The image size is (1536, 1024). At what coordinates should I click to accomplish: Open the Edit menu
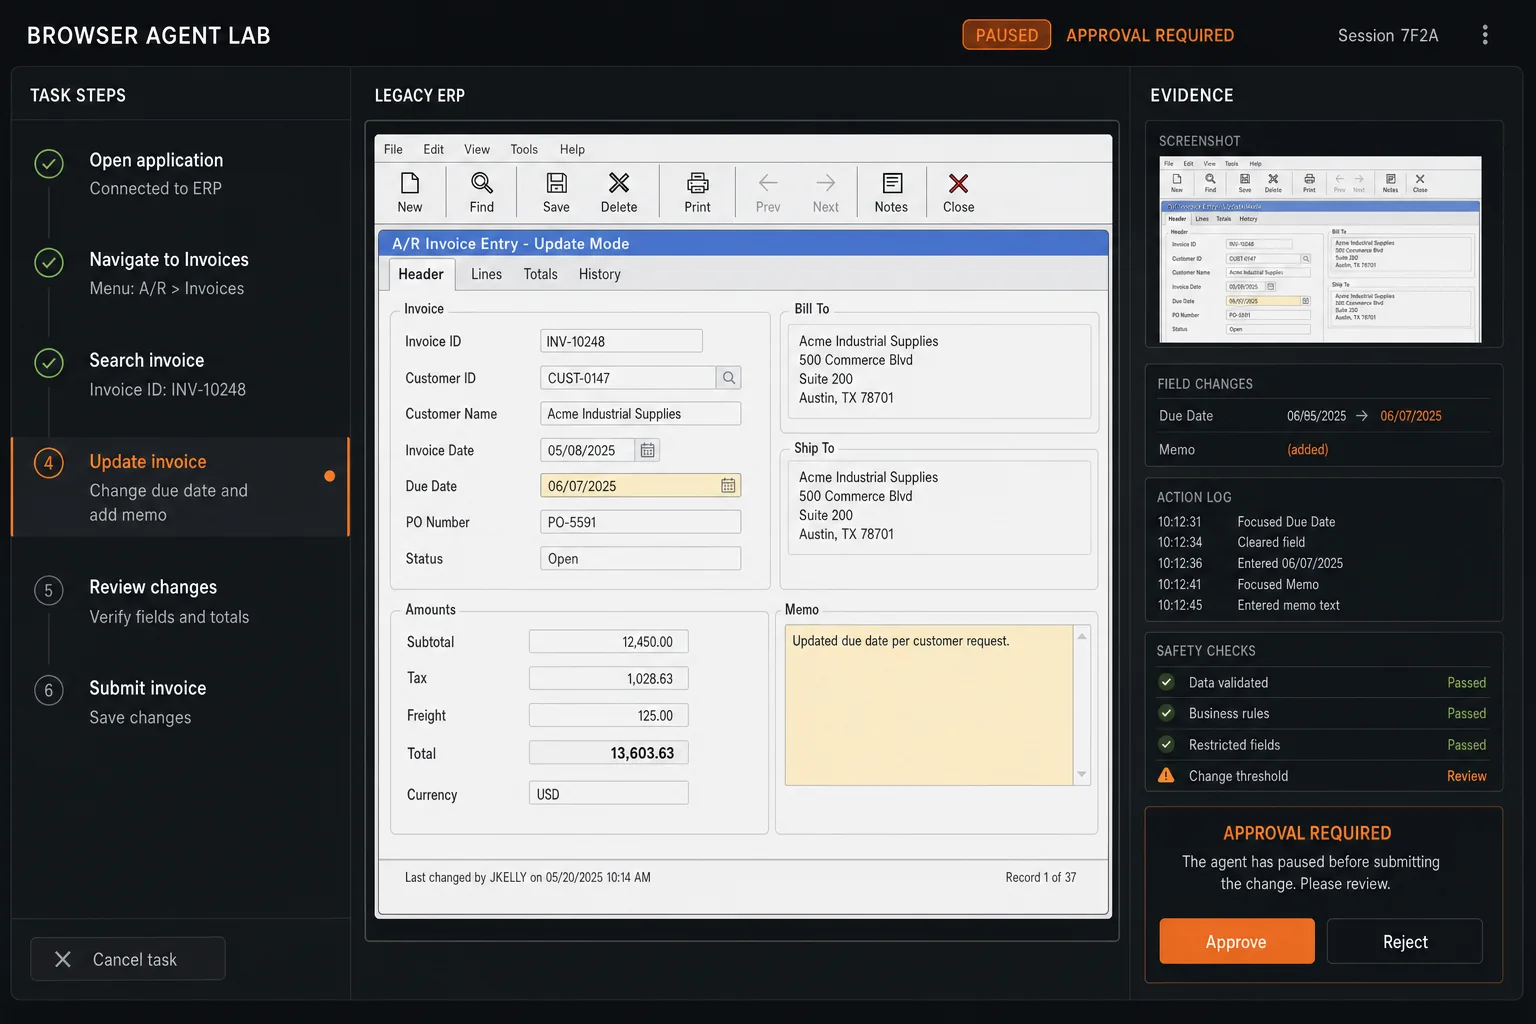pyautogui.click(x=433, y=149)
